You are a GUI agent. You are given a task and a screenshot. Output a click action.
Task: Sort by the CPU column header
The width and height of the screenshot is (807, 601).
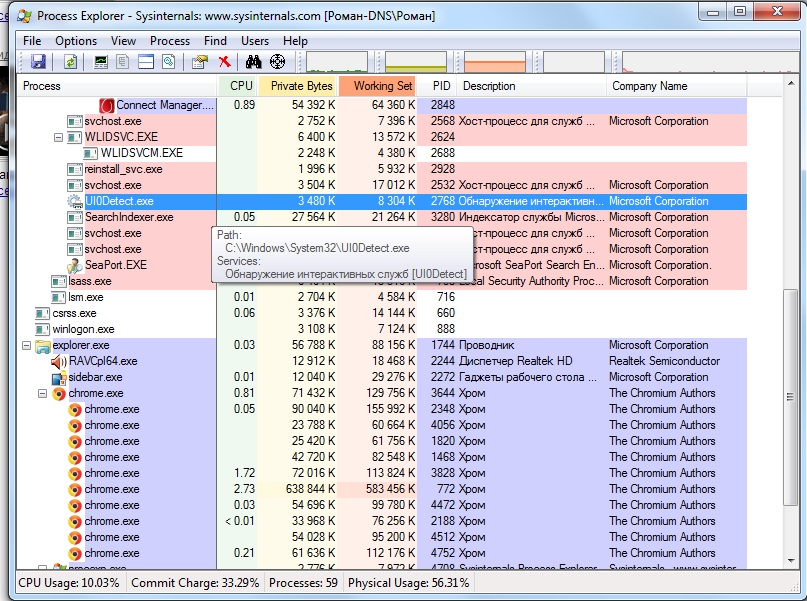click(237, 86)
